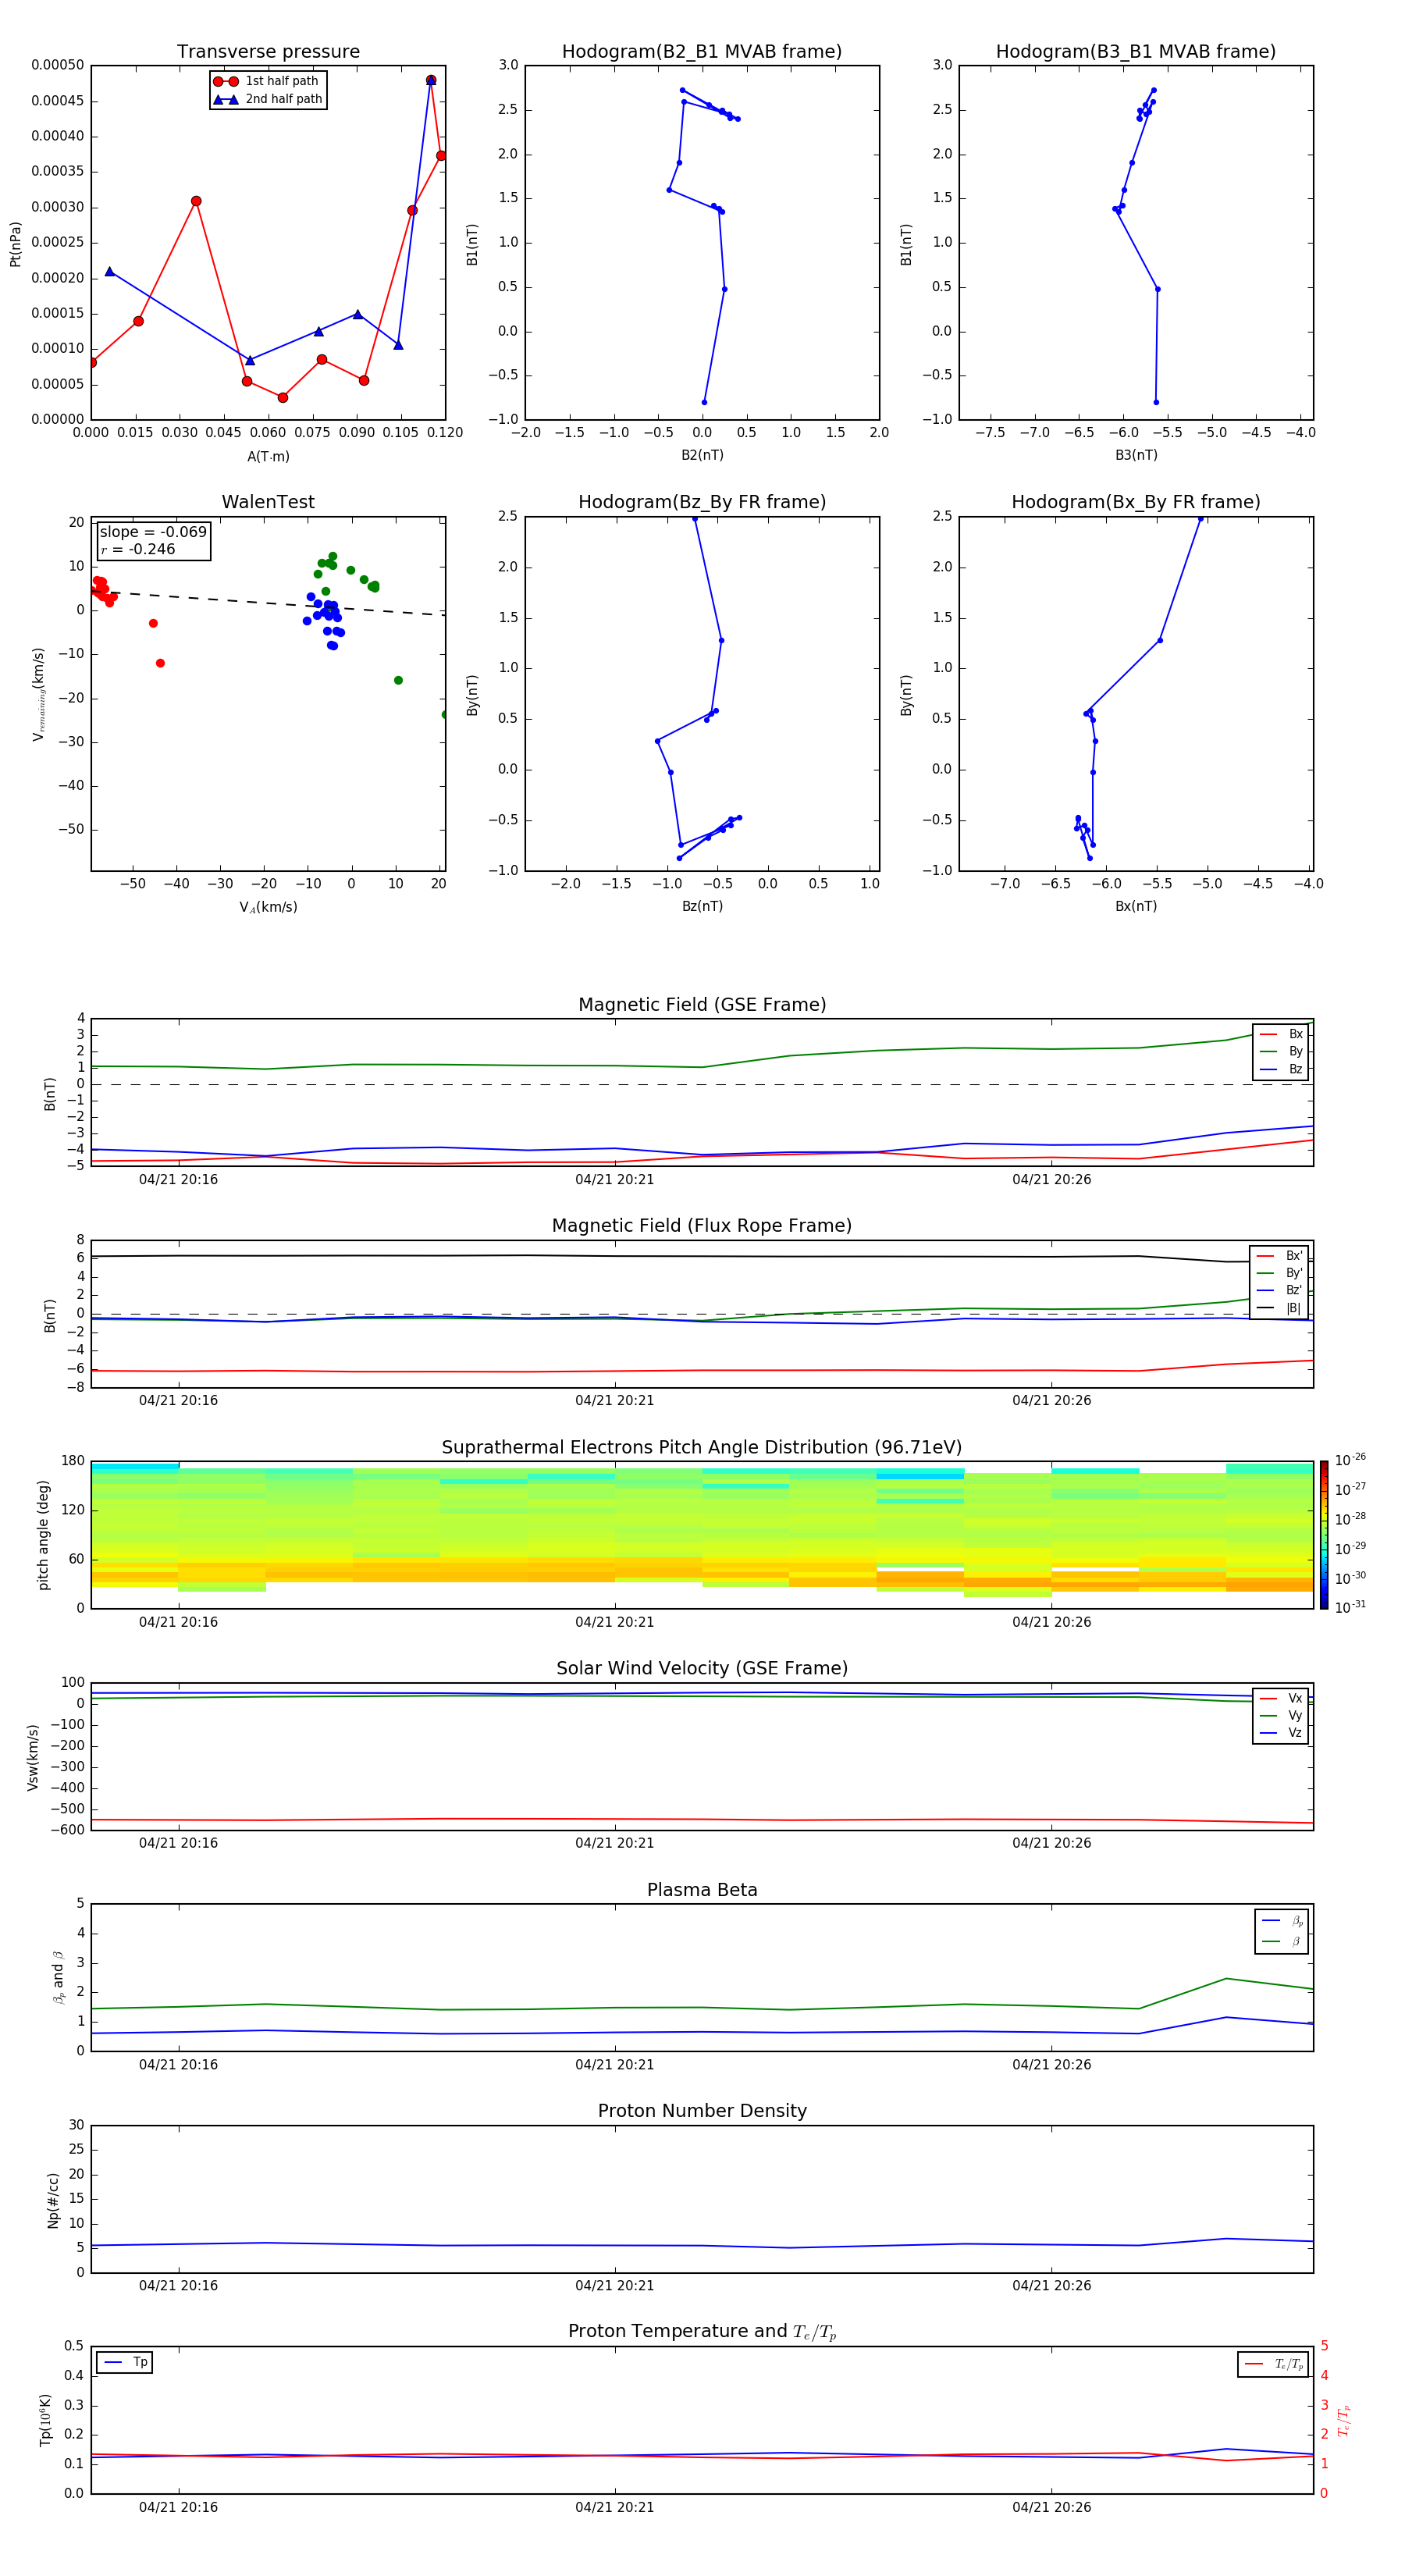This screenshot has width=1405, height=2576.
Task: Click the dashed regression line in WalenTest
Action: click(x=268, y=602)
